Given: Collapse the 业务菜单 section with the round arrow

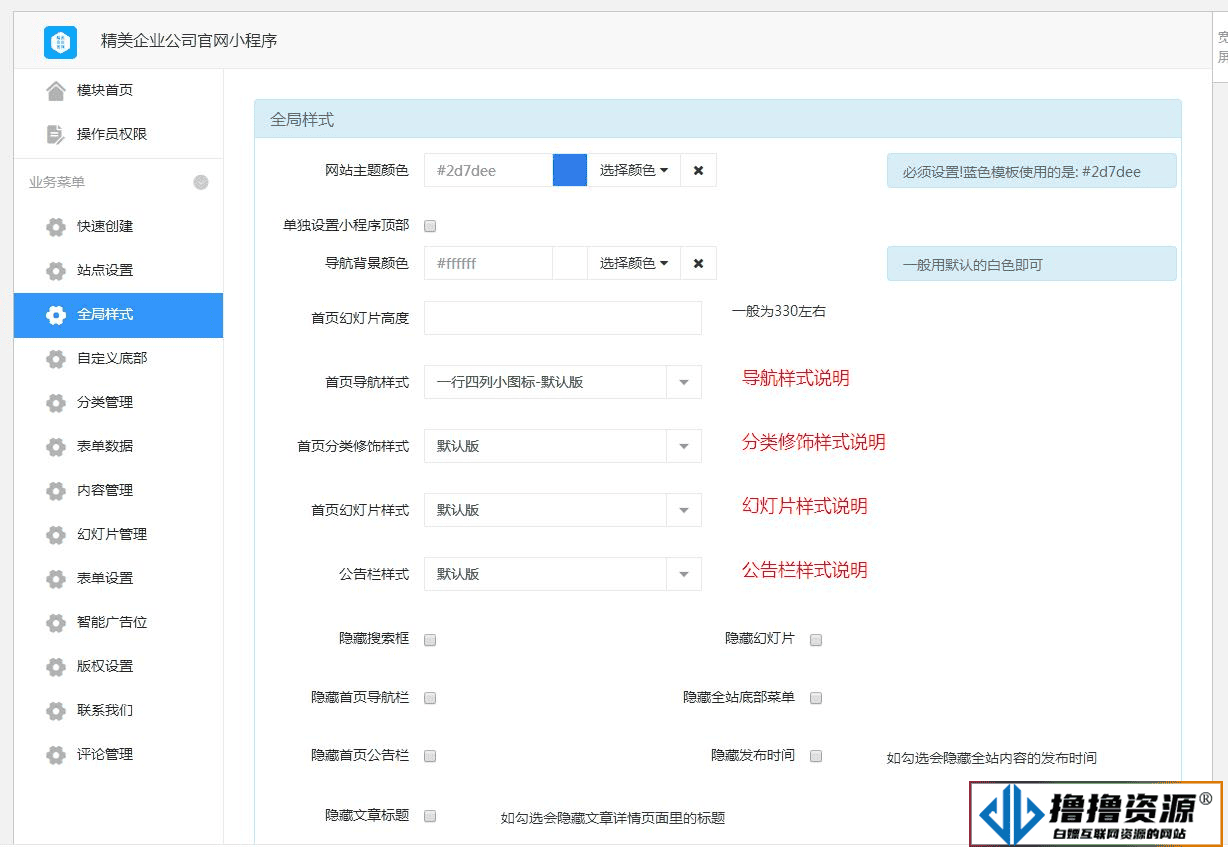Looking at the screenshot, I should pyautogui.click(x=201, y=182).
